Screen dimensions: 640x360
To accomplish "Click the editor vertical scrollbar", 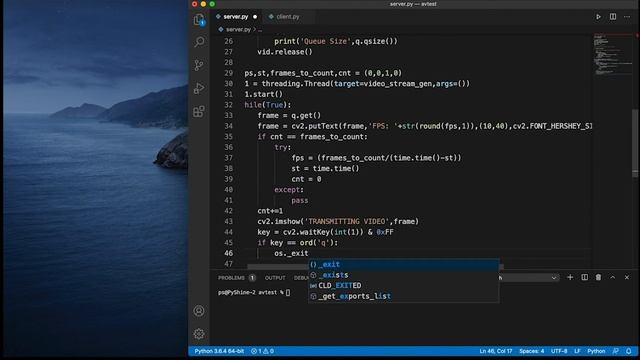I will coord(635,143).
